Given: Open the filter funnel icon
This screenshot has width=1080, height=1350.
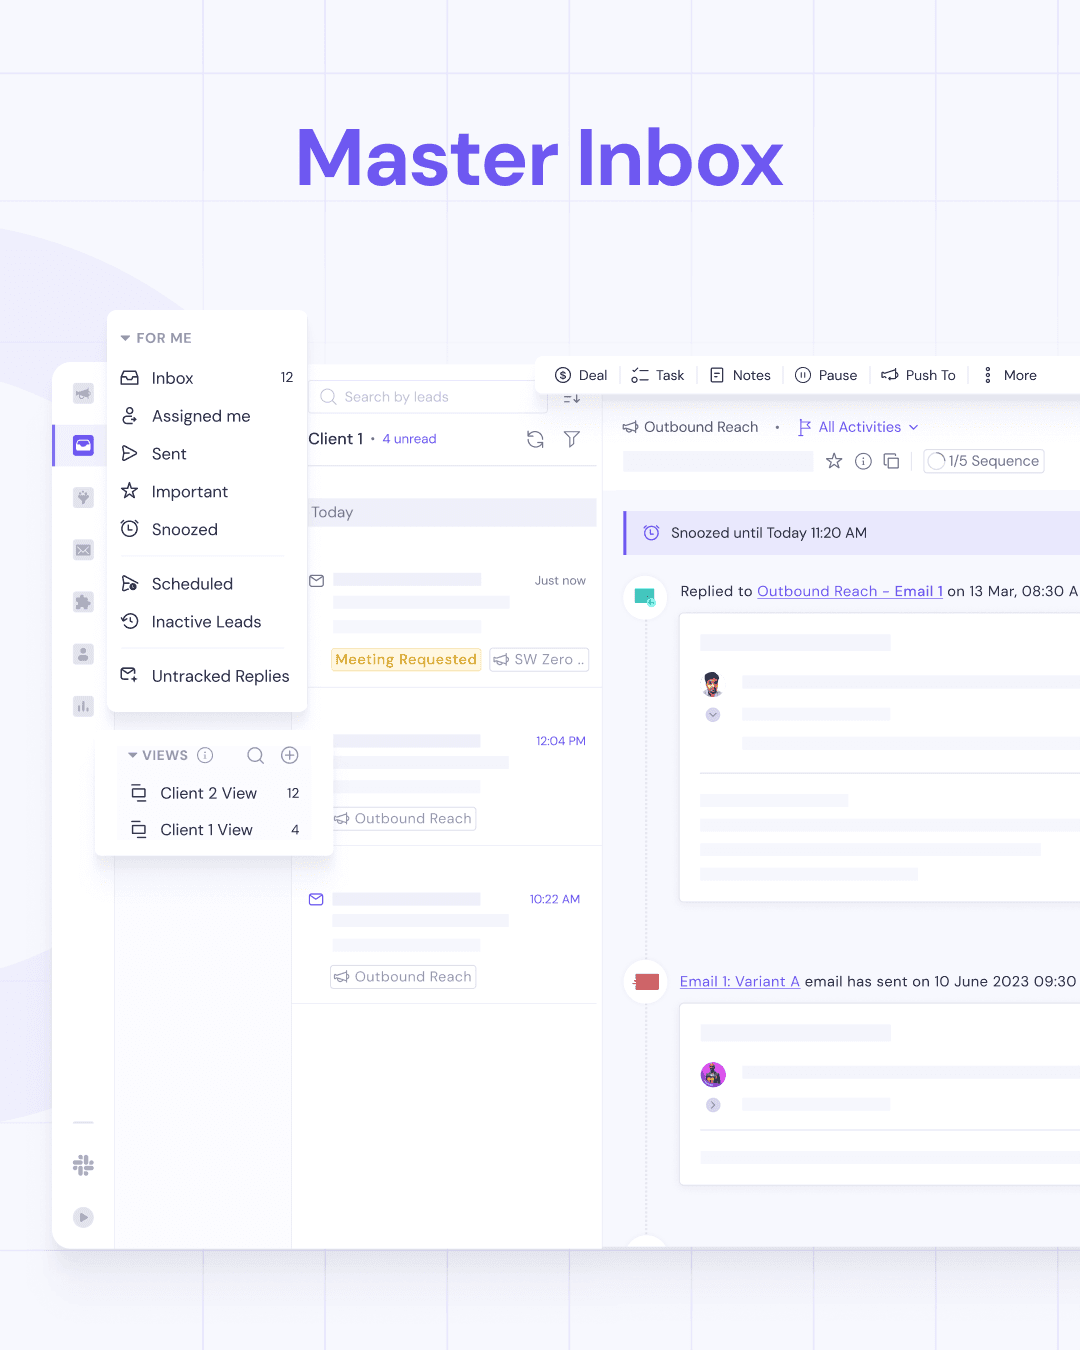Looking at the screenshot, I should click(572, 439).
